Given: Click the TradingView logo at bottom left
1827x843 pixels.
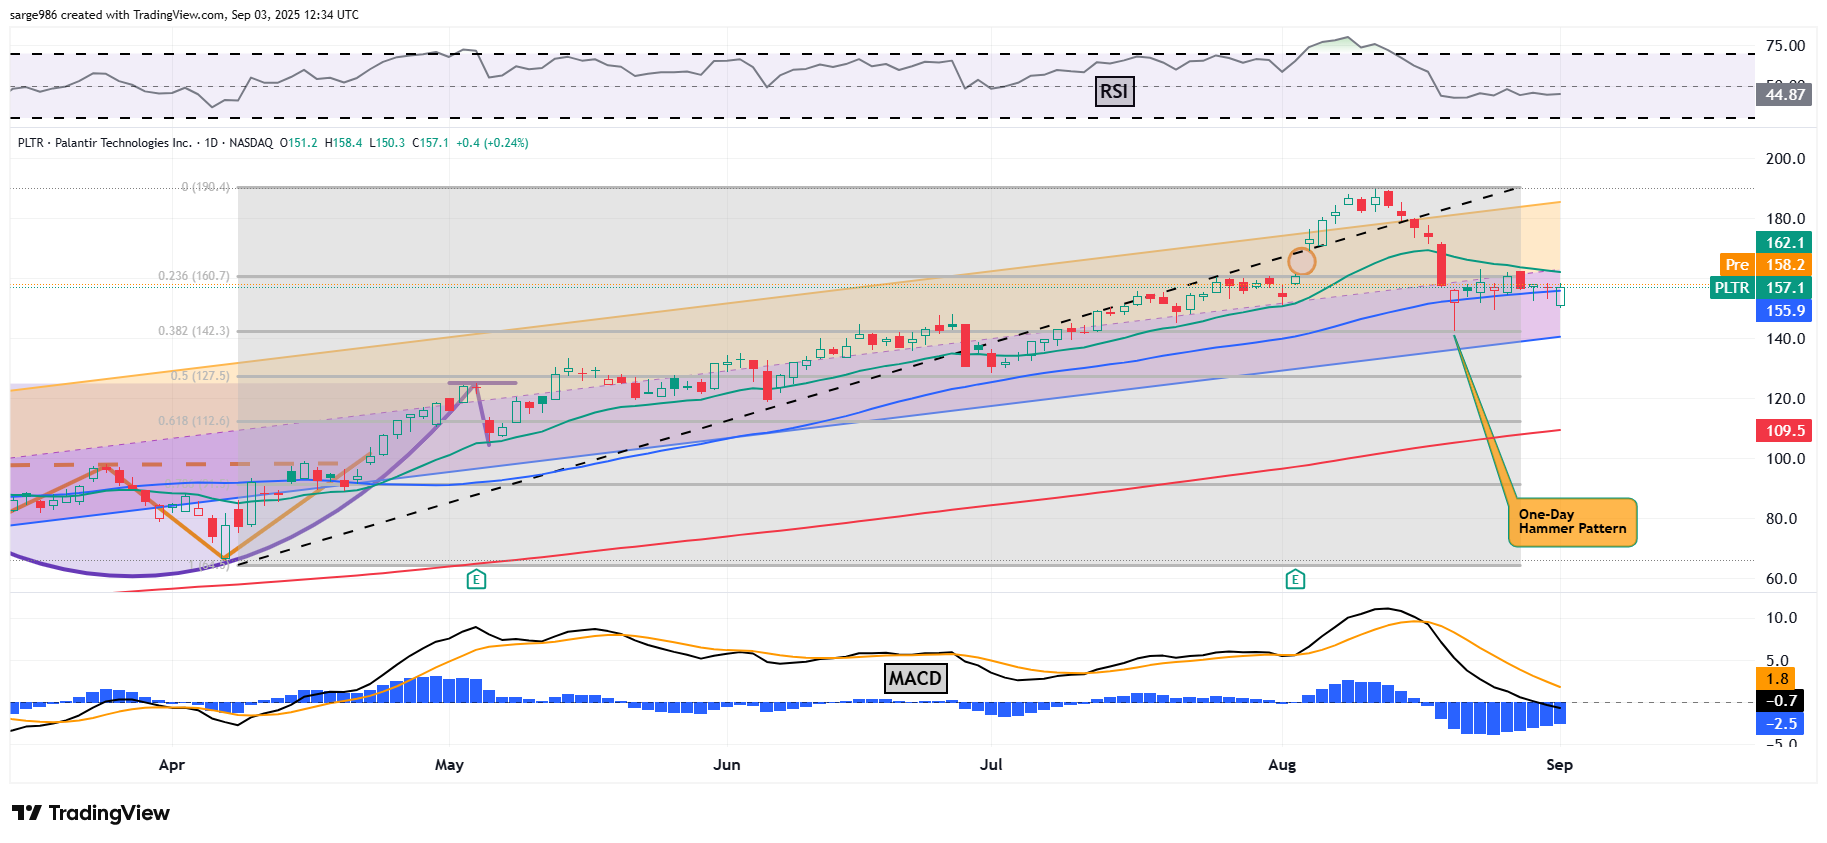Looking at the screenshot, I should pyautogui.click(x=91, y=813).
